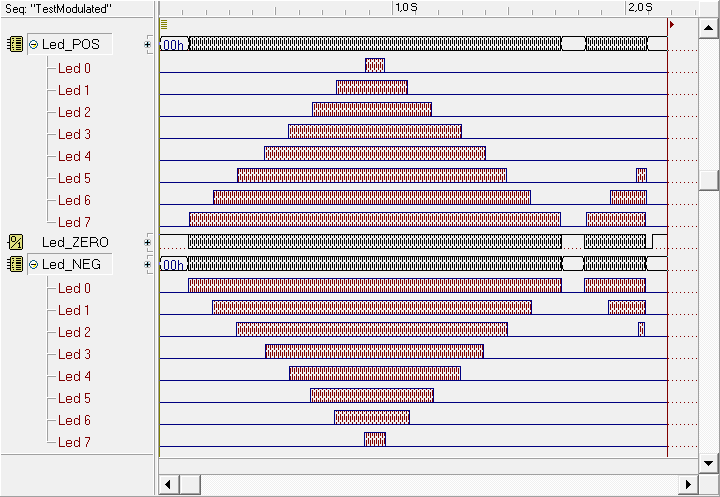Viewport: 720px width, 497px height.
Task: Click the 00h value on Led_NEG bus
Action: point(174,265)
